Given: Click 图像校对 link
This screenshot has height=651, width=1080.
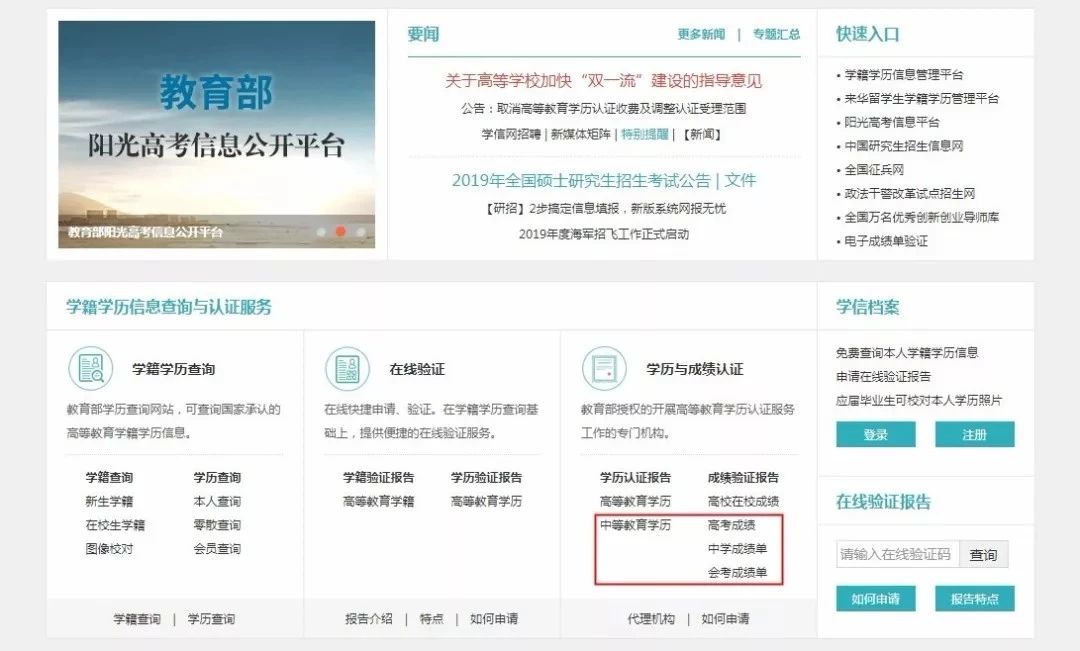Looking at the screenshot, I should click(109, 549).
